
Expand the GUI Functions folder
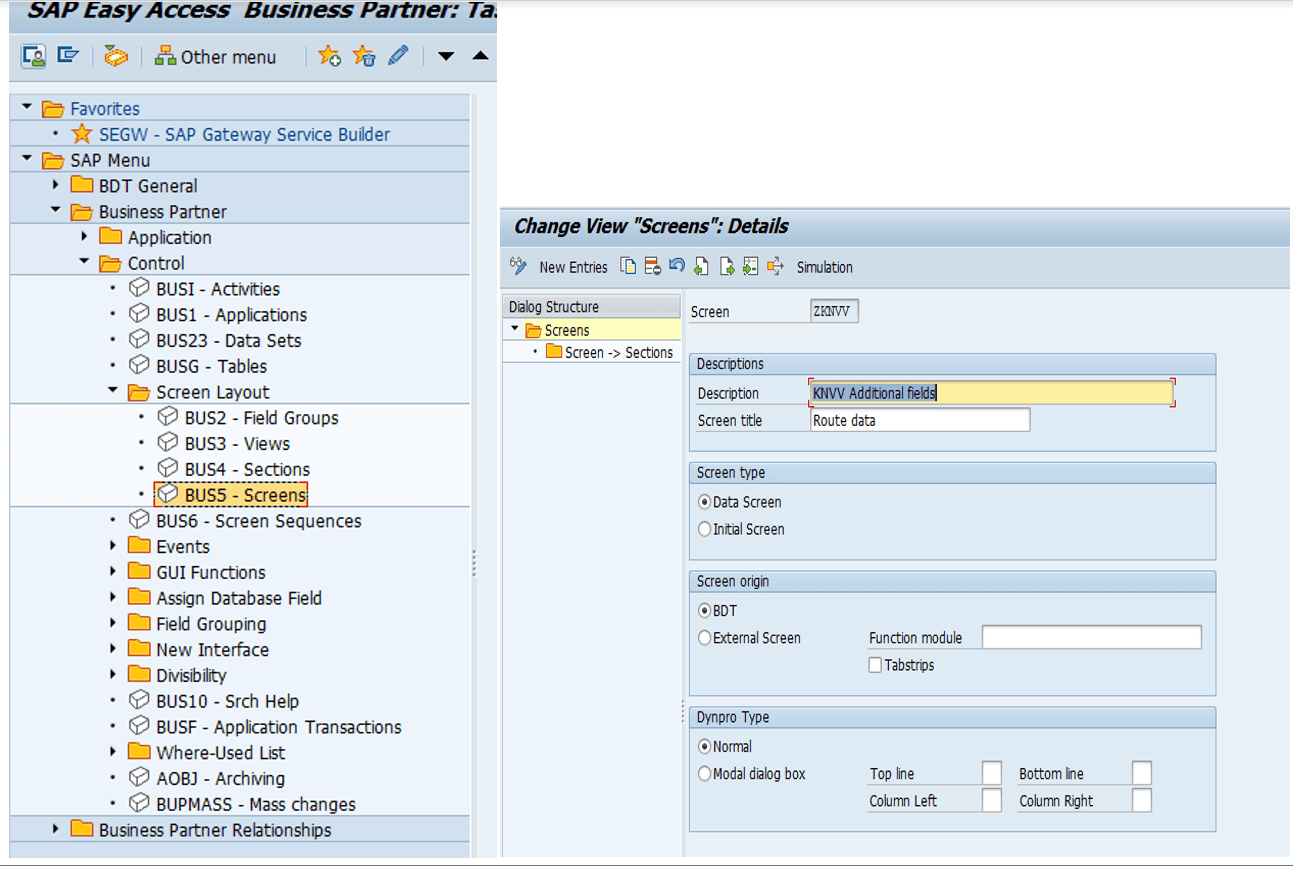[x=113, y=572]
